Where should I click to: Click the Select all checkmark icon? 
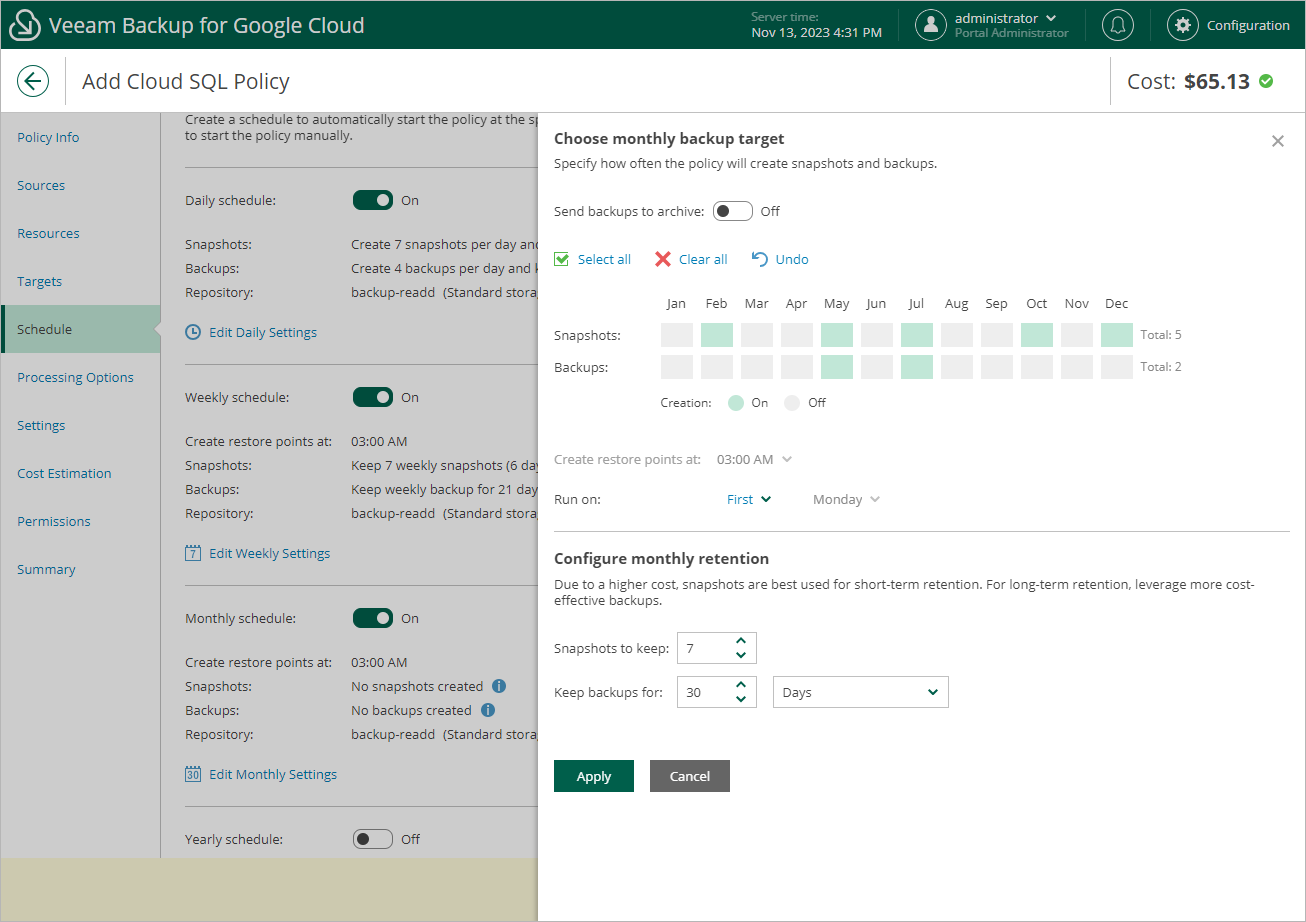562,259
